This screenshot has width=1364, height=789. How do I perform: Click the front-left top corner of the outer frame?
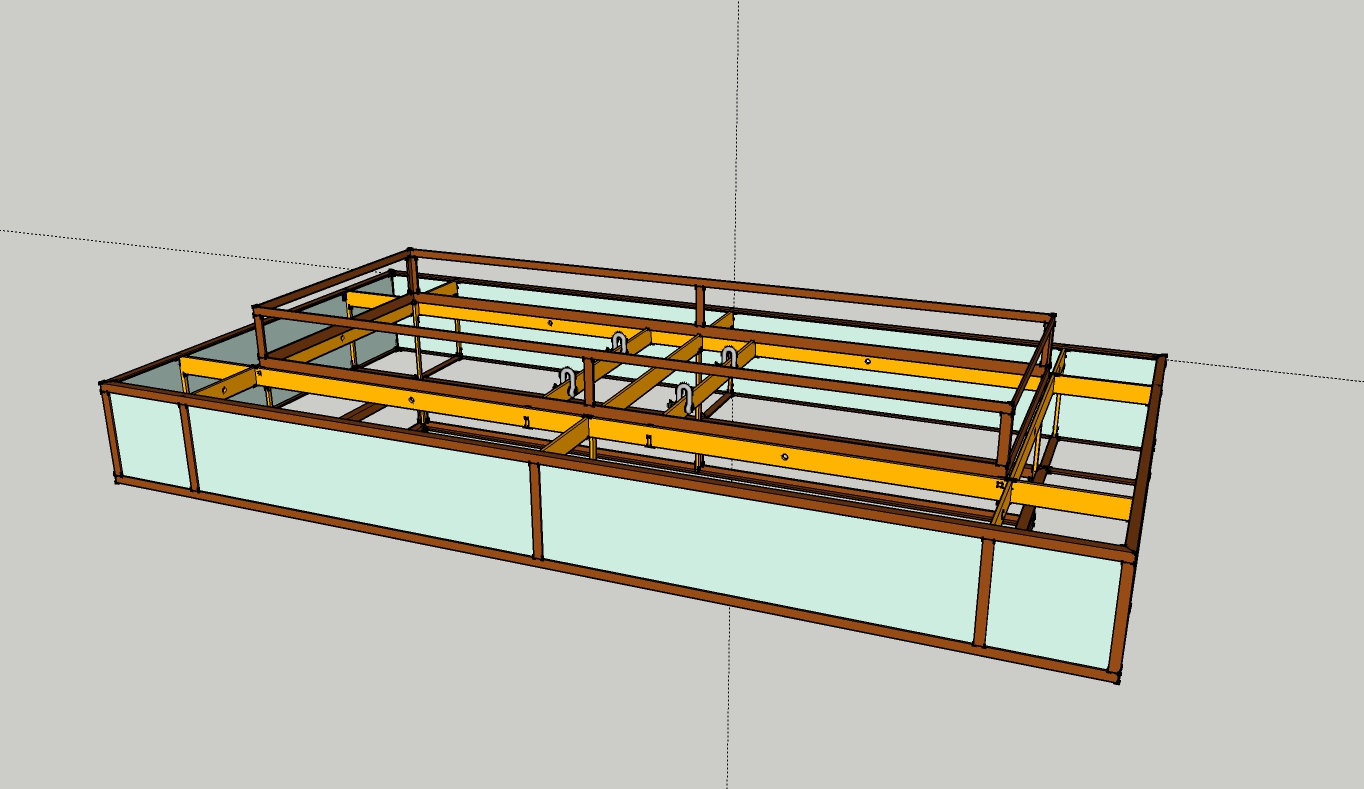click(105, 387)
